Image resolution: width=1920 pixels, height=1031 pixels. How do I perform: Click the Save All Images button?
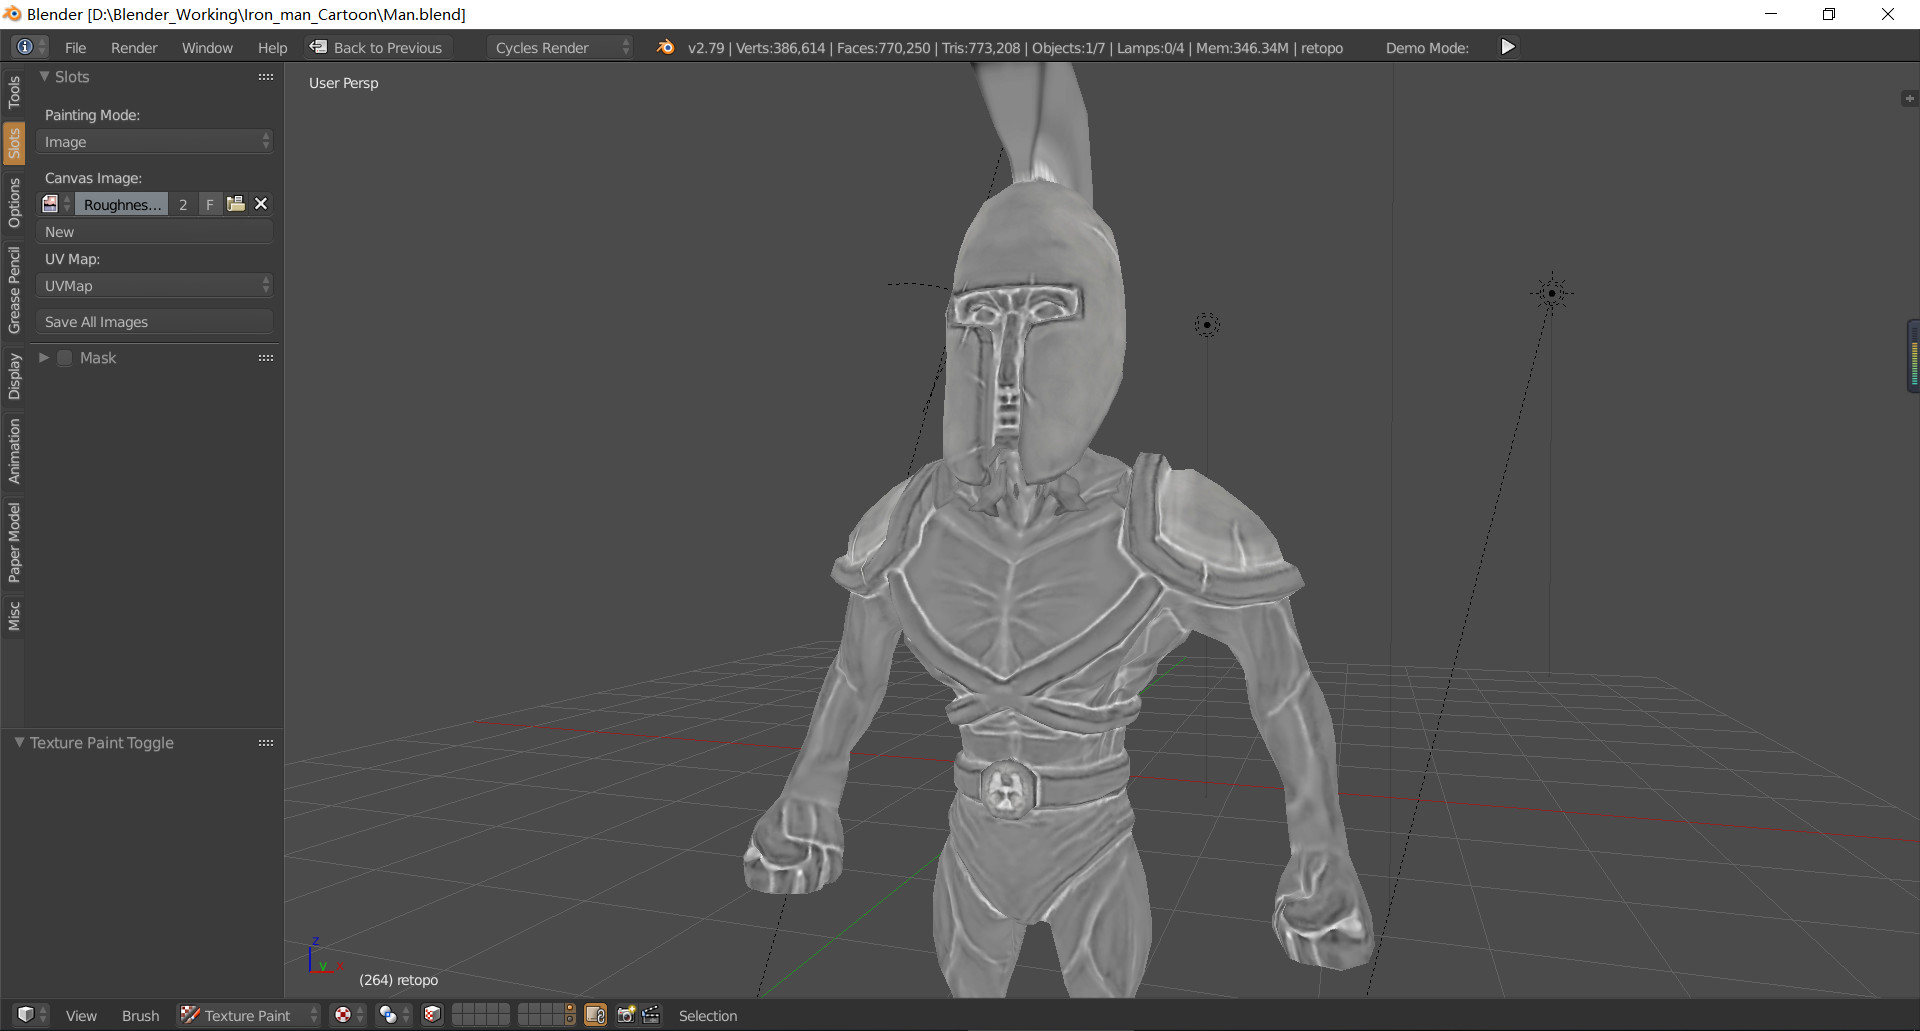pyautogui.click(x=154, y=321)
